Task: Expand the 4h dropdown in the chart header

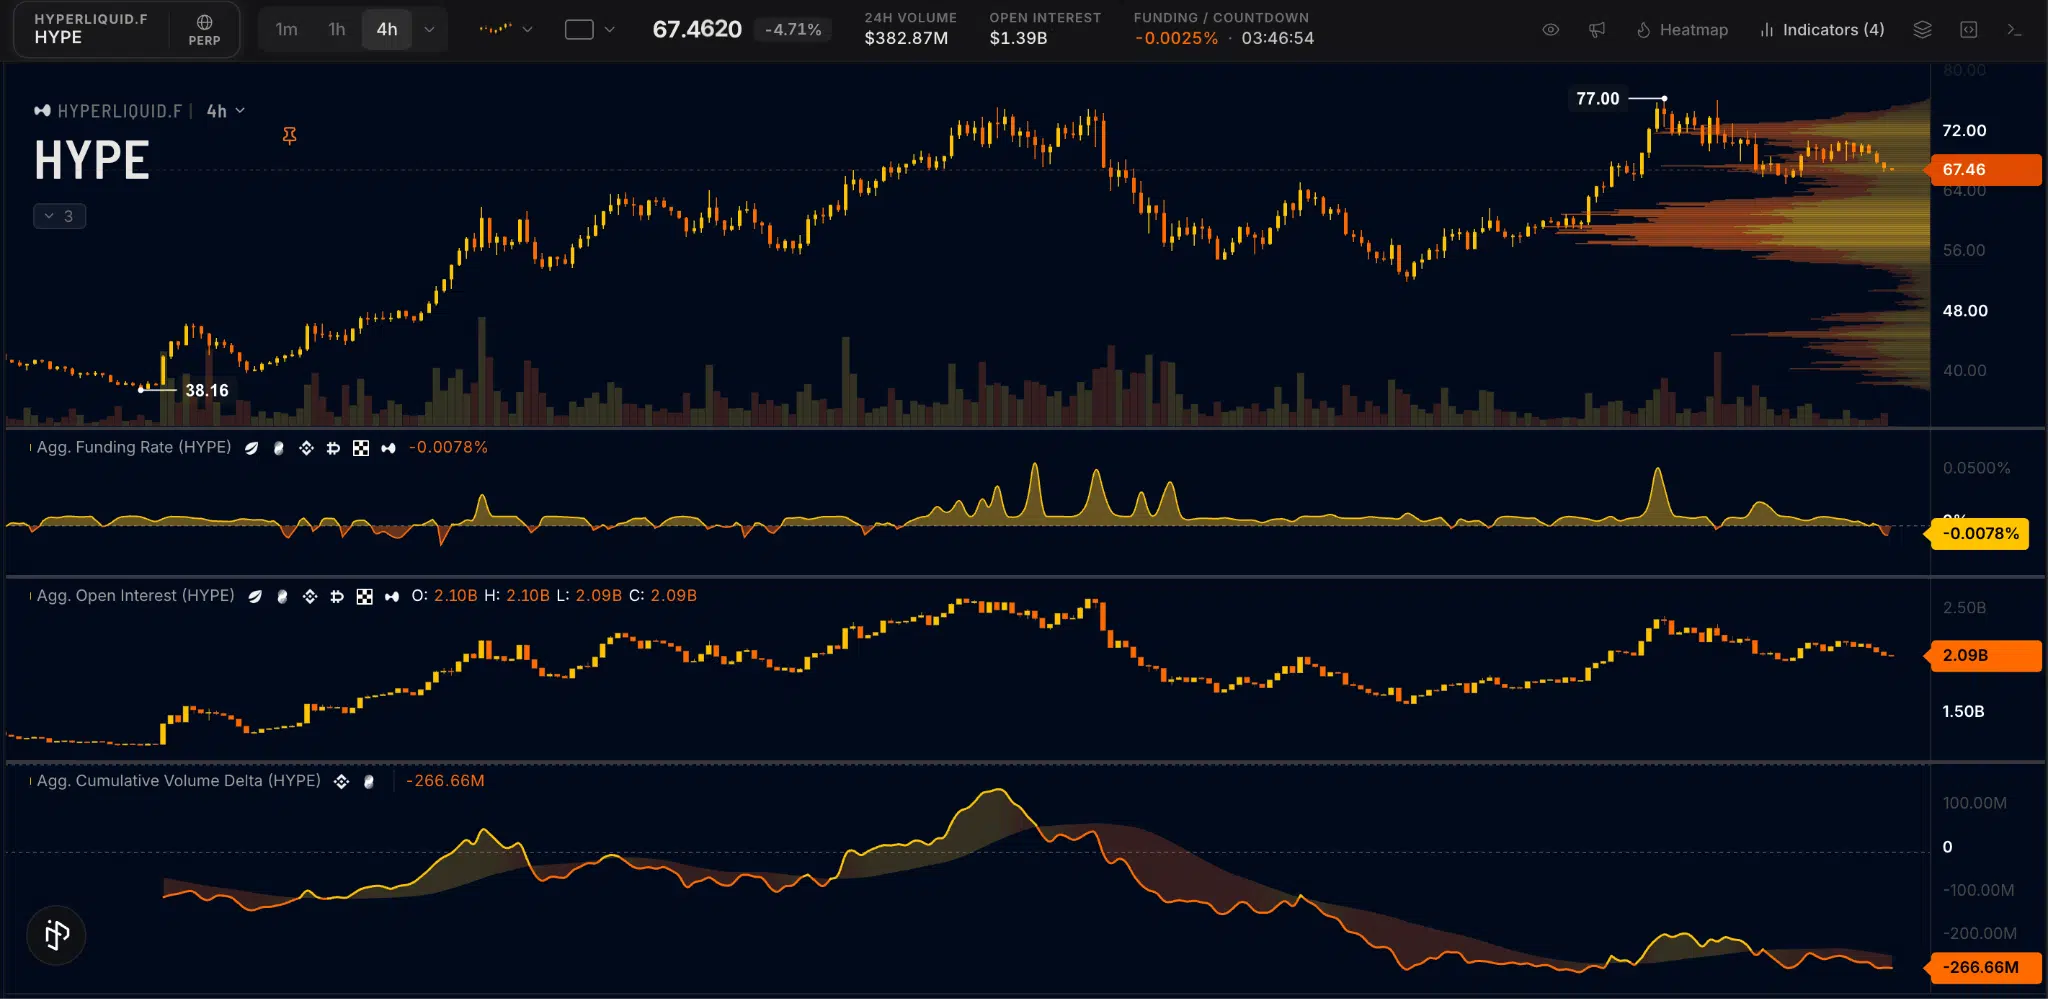Action: 226,111
